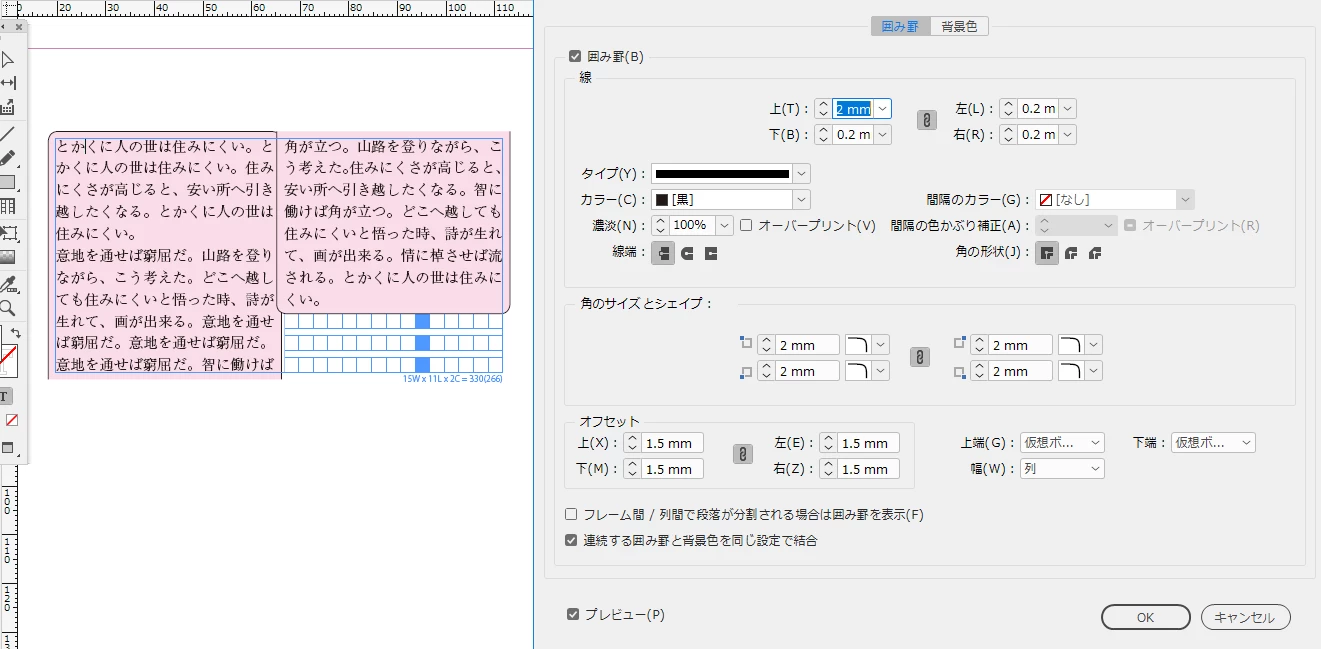1321x649 pixels.
Task: Toggle オーバープリント(V) checkbox
Action: coord(746,226)
